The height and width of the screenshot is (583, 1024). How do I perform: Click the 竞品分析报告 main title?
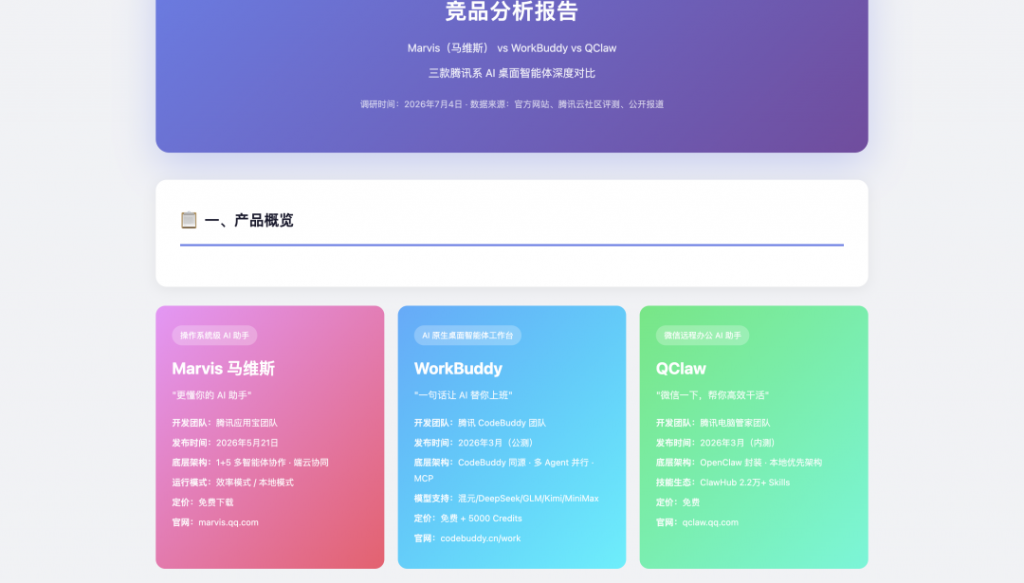tap(512, 11)
